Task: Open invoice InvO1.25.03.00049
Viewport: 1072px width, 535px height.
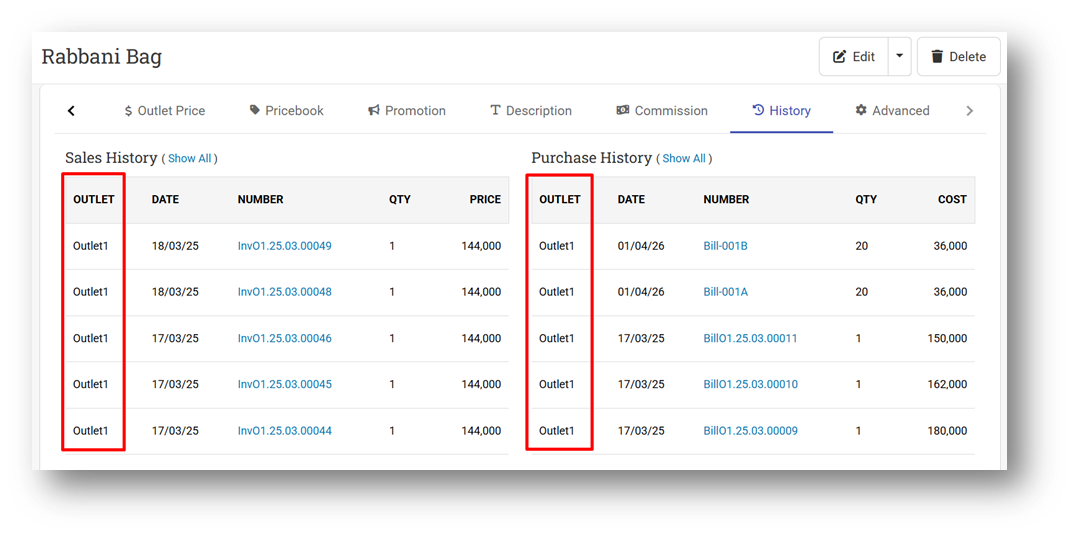Action: click(x=284, y=246)
